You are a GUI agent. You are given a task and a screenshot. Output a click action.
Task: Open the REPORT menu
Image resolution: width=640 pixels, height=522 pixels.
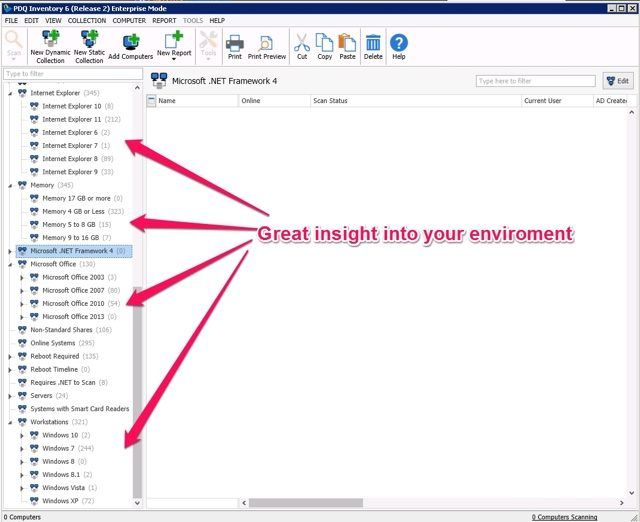pos(164,20)
